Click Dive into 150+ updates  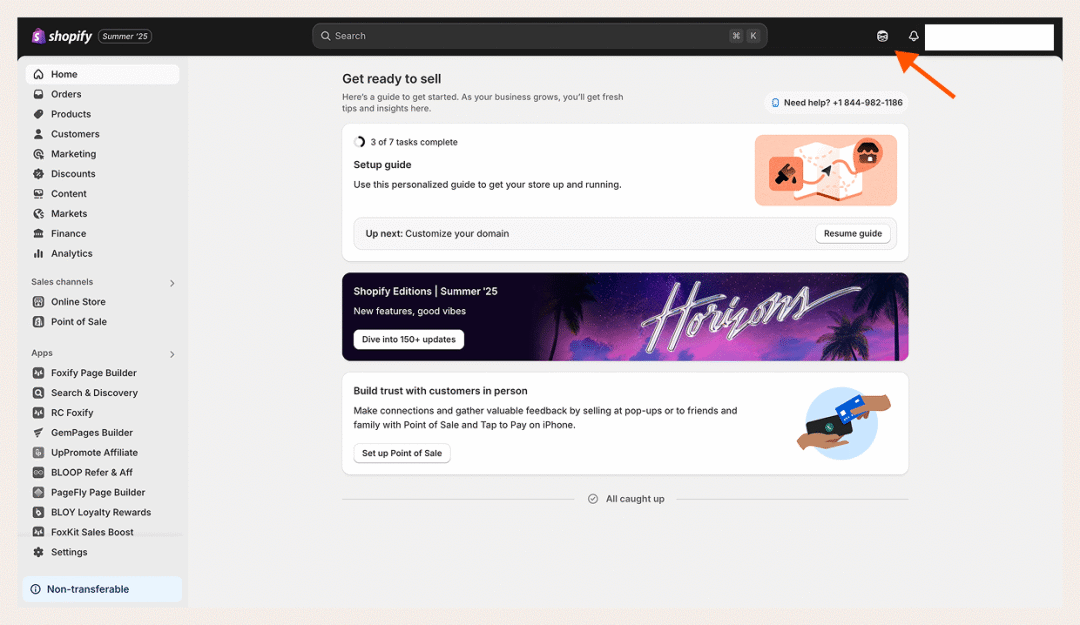click(408, 340)
